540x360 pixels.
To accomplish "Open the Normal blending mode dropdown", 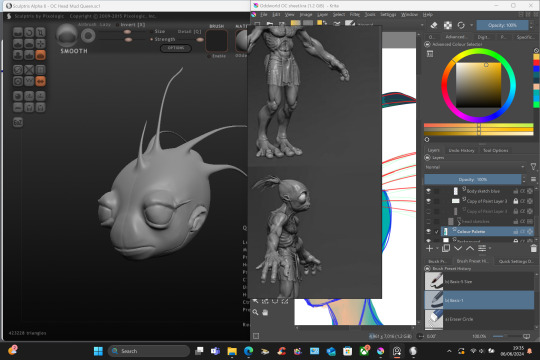I will point(475,167).
